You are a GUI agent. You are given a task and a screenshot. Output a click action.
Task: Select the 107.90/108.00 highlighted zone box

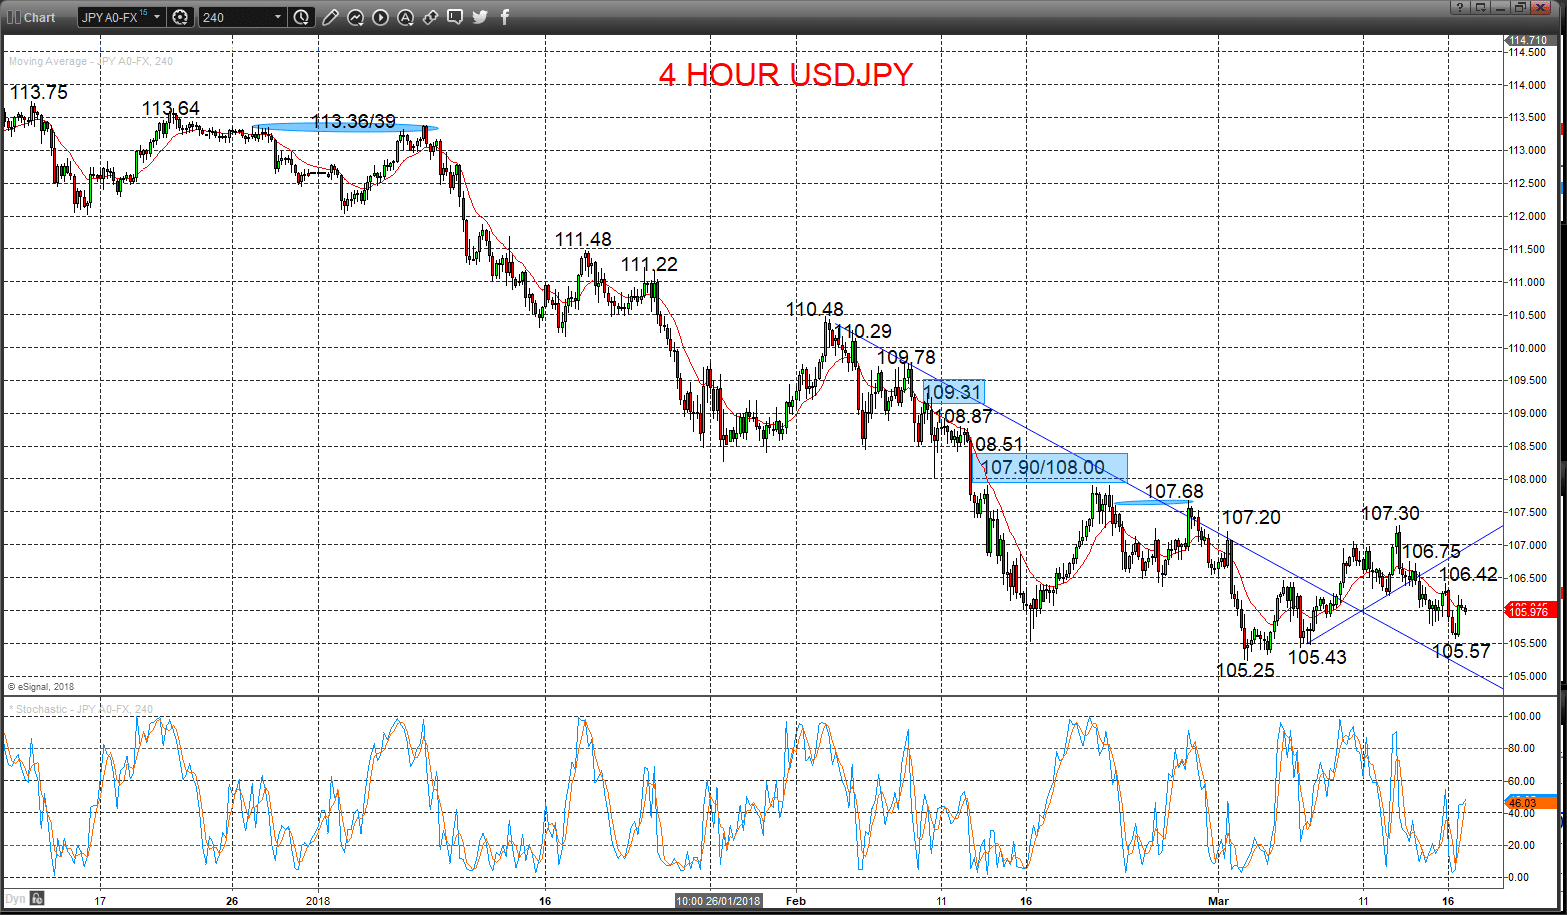pyautogui.click(x=1049, y=467)
